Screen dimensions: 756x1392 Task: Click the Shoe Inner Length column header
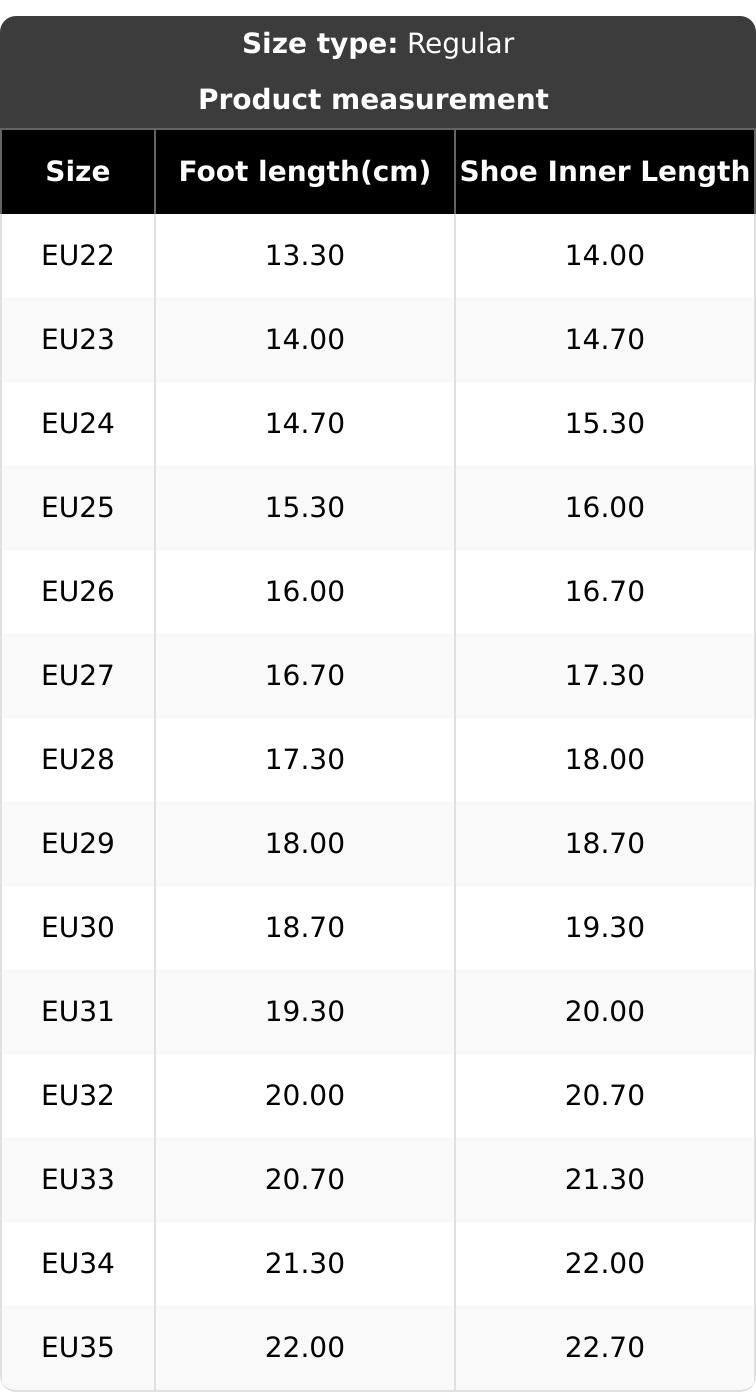point(604,172)
